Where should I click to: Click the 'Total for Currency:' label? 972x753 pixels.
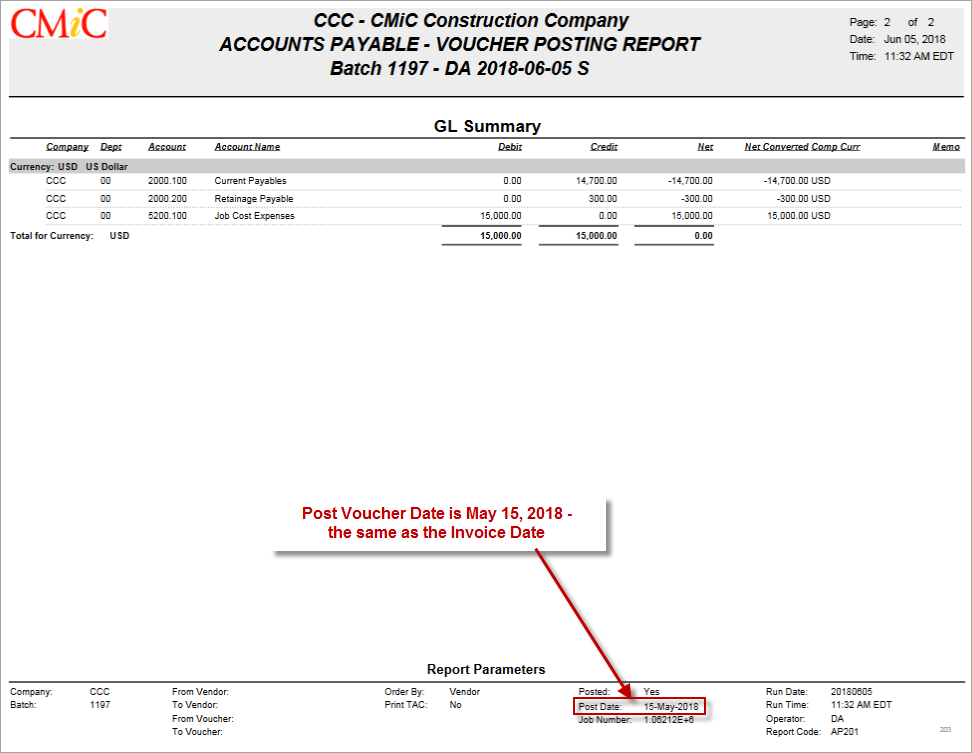(x=51, y=236)
